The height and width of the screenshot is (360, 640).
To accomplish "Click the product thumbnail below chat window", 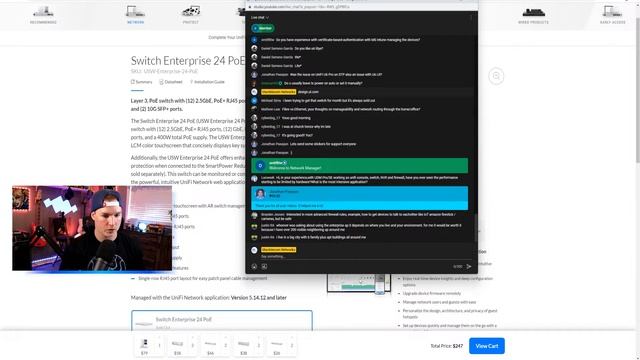I will click(x=358, y=283).
